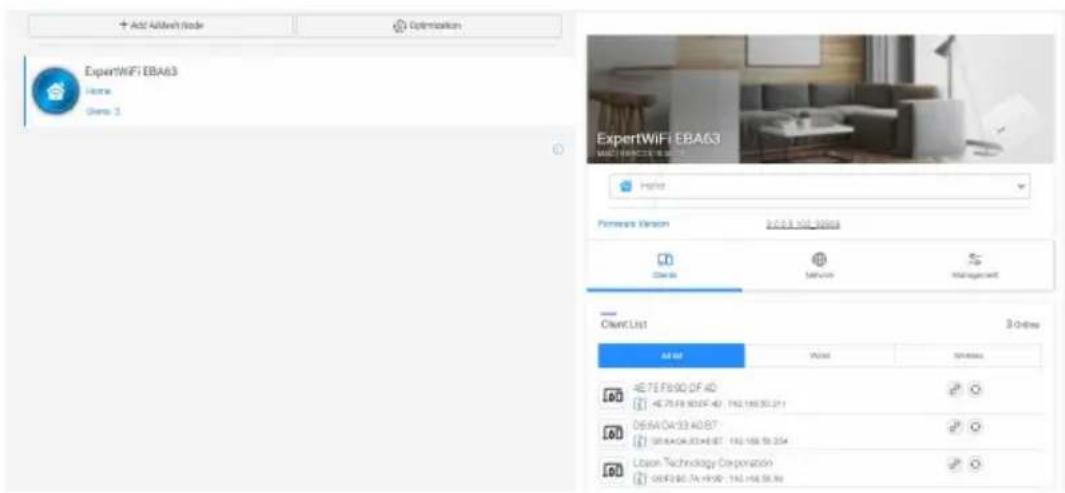Click the Liteon Technology Corporation client name

(702, 463)
